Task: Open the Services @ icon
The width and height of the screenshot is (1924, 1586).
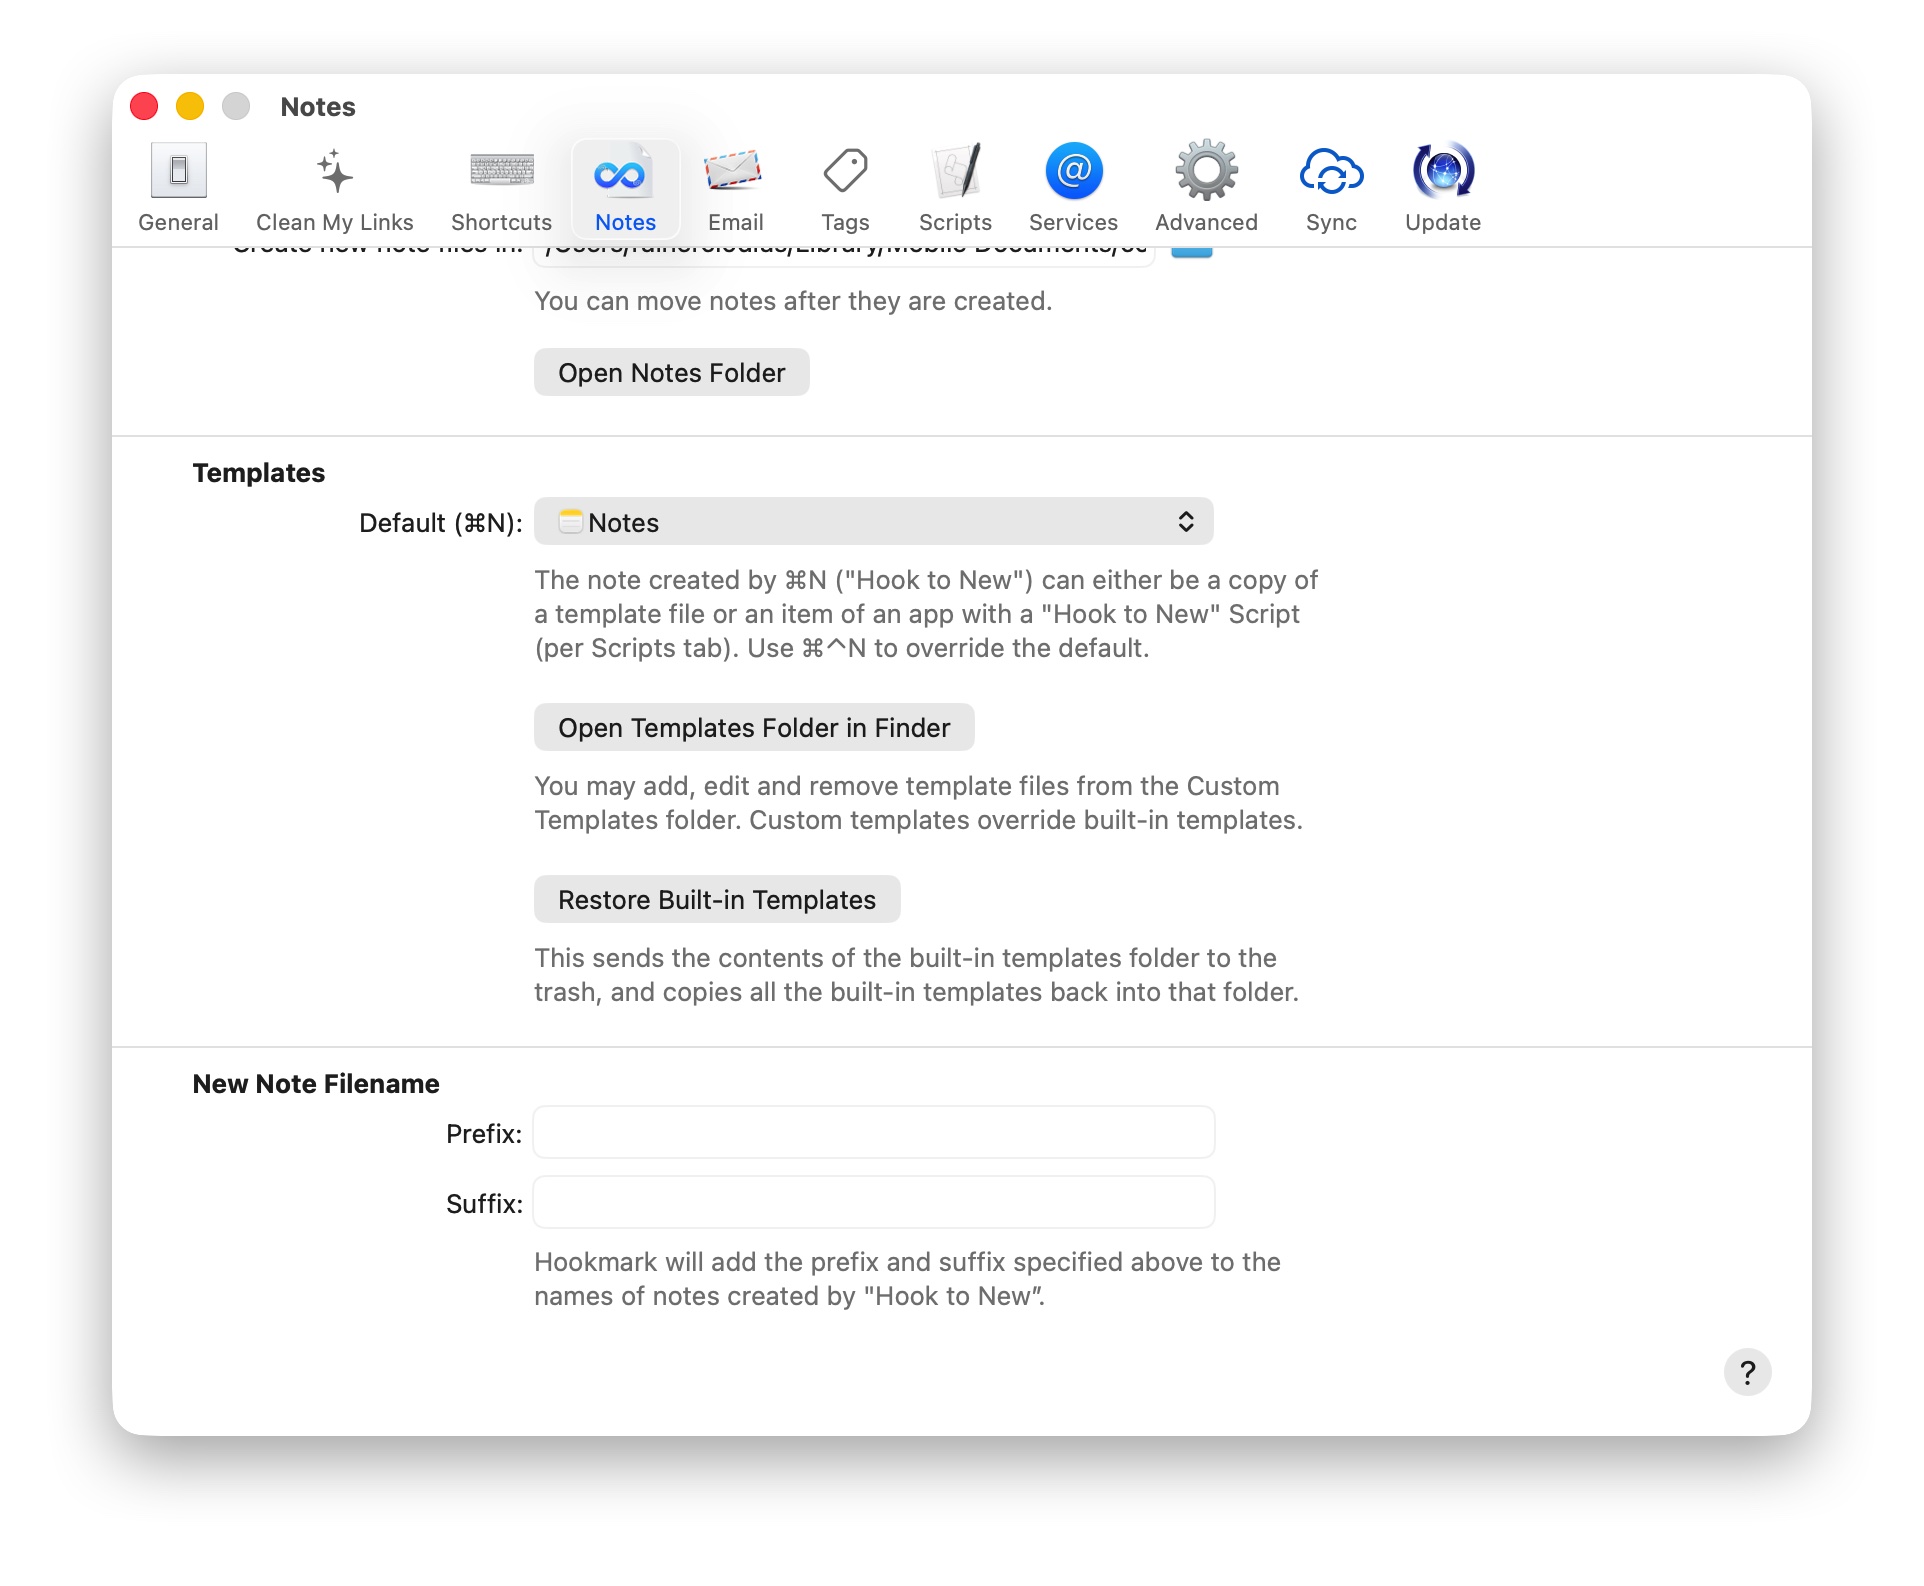Action: point(1073,172)
